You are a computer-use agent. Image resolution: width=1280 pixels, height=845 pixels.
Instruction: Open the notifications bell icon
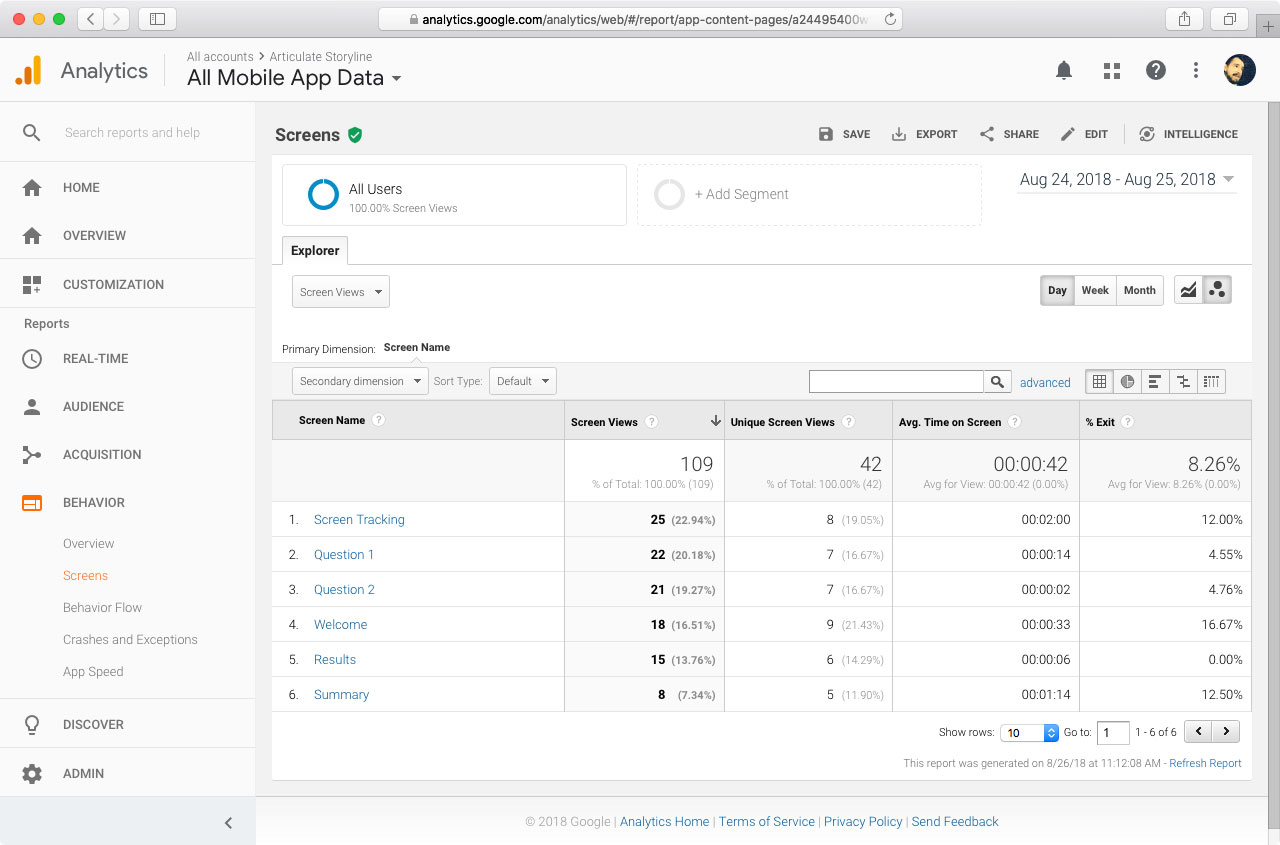click(x=1064, y=70)
